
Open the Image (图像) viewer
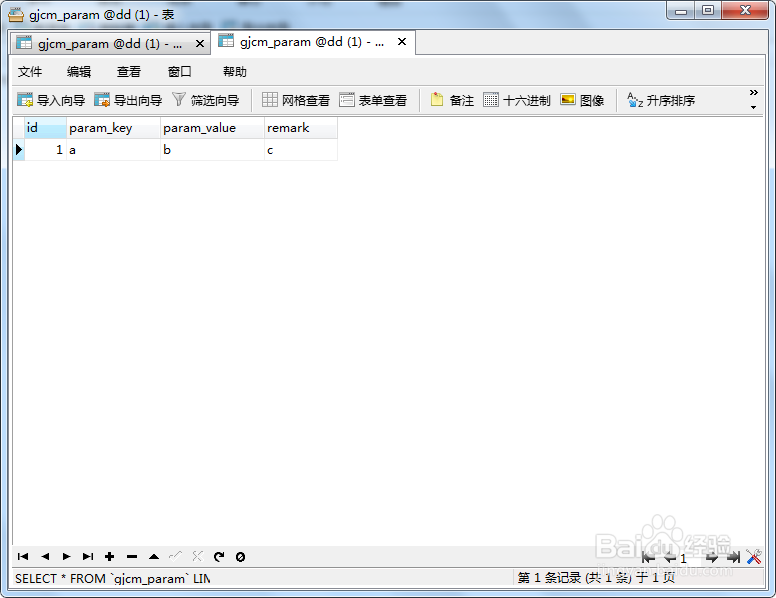[x=582, y=100]
